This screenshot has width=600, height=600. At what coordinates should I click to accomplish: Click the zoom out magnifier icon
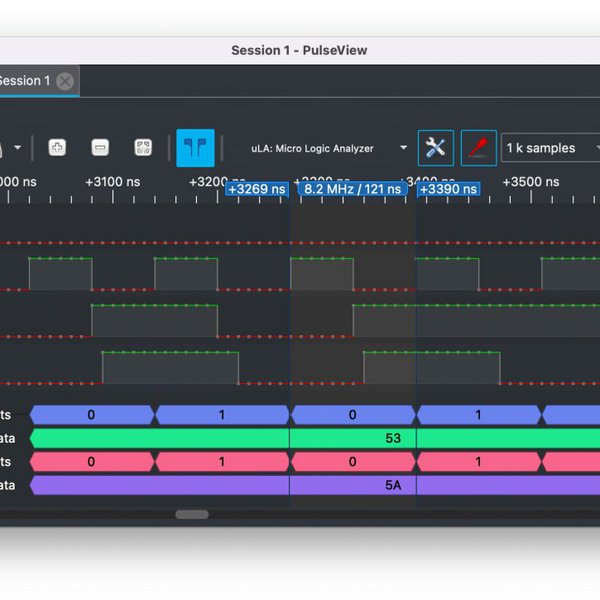tap(100, 148)
